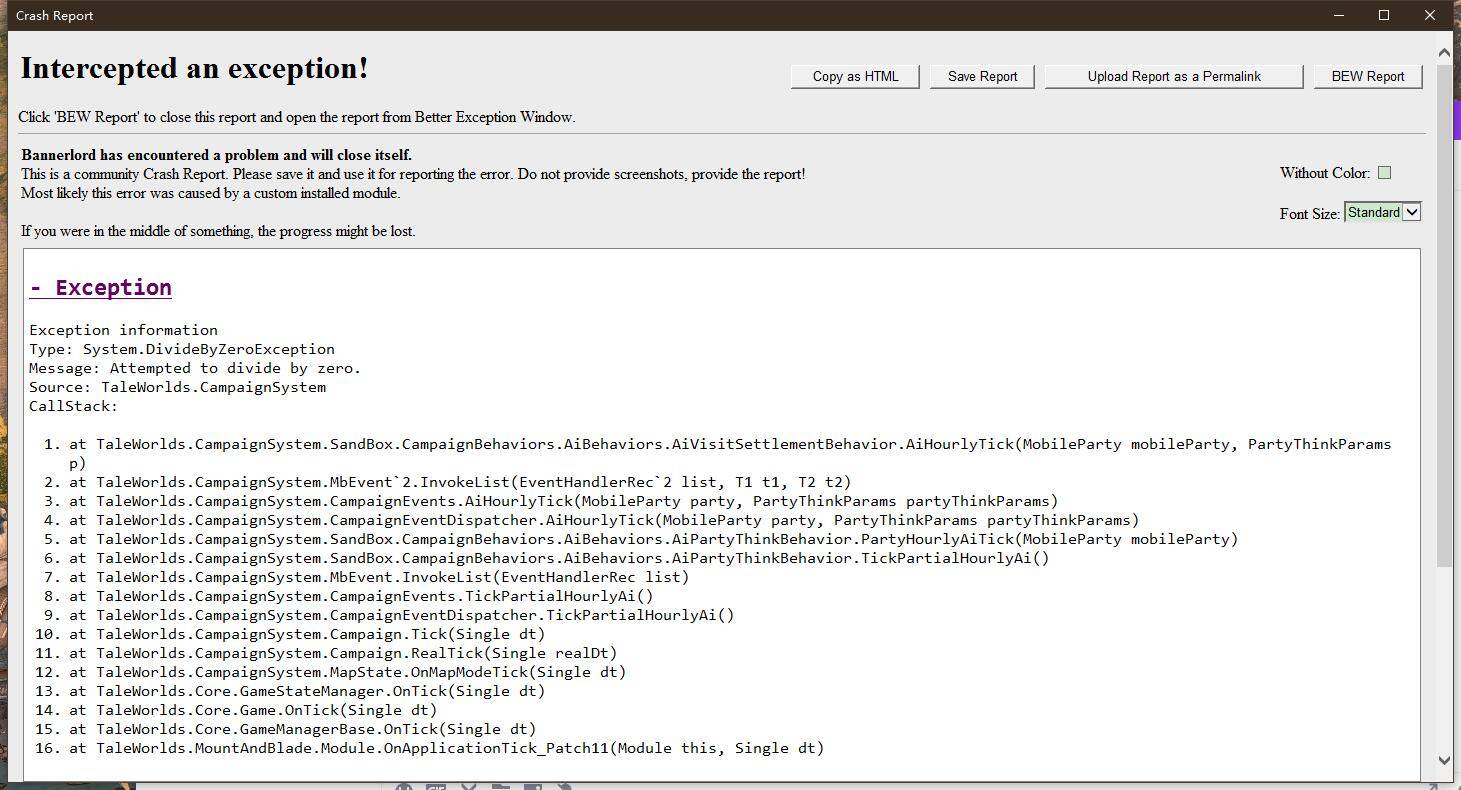Enable the Without Color checkbox
This screenshot has height=790, width=1461.
tap(1384, 173)
